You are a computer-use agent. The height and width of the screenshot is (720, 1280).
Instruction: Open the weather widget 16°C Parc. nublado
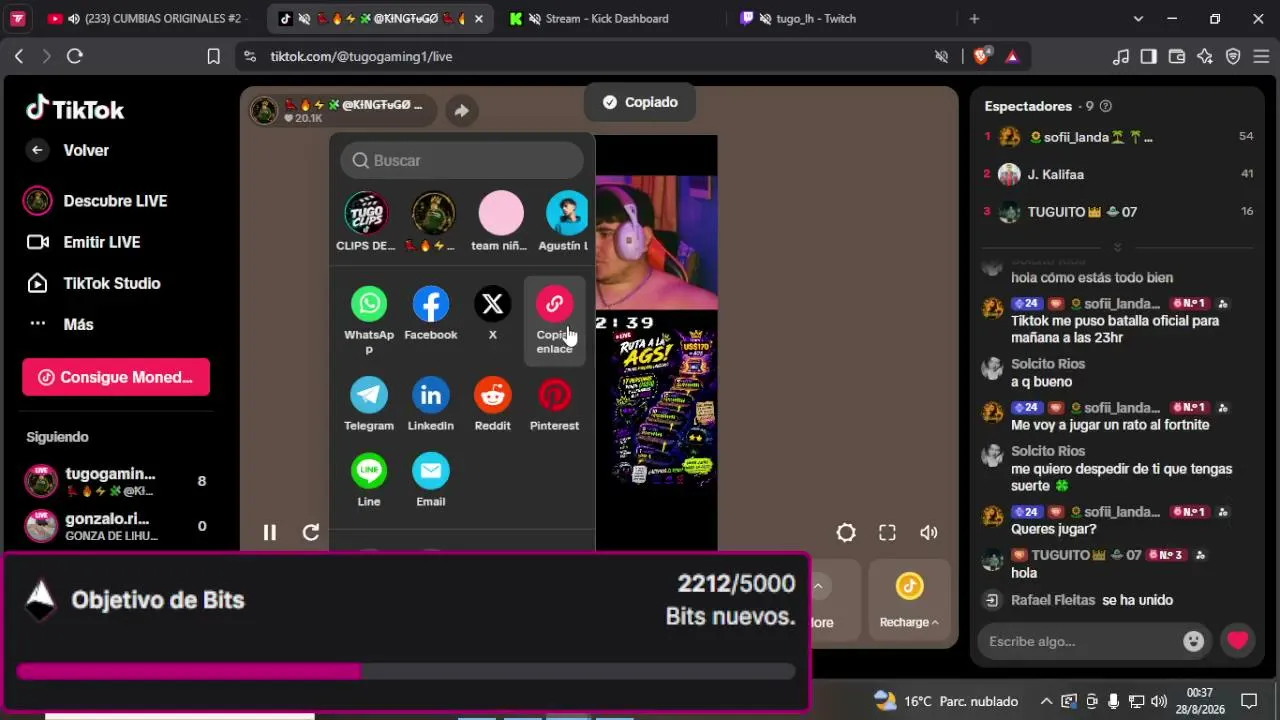tap(946, 701)
